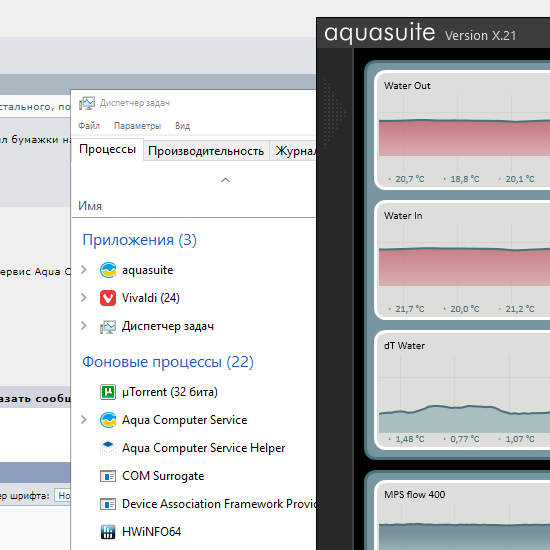Click the sort chevron above the Имя column
Image resolution: width=550 pixels, height=550 pixels.
[226, 180]
